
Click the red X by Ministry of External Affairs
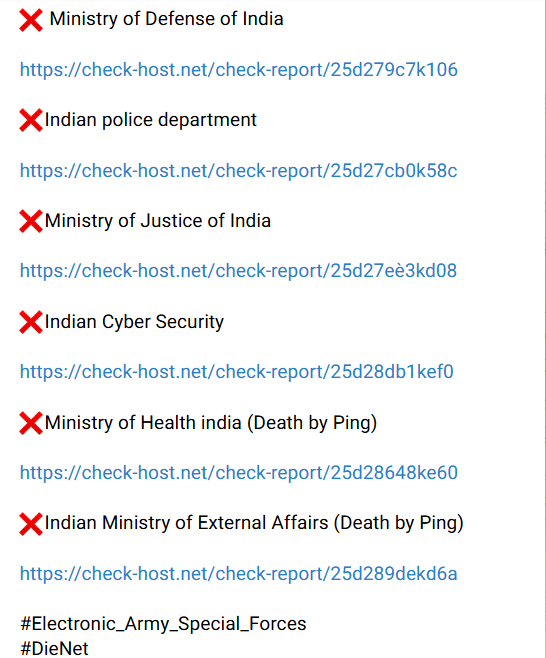[x=31, y=524]
